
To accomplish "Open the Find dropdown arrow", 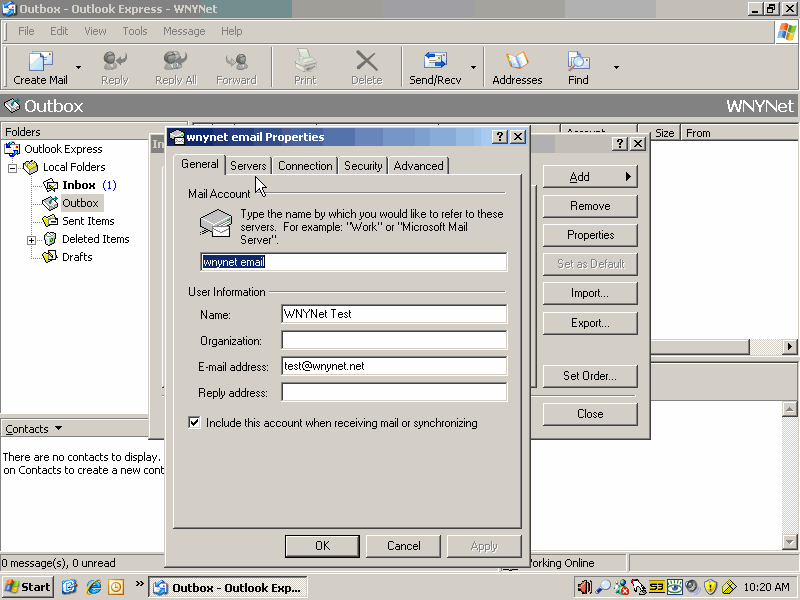I will (x=616, y=67).
